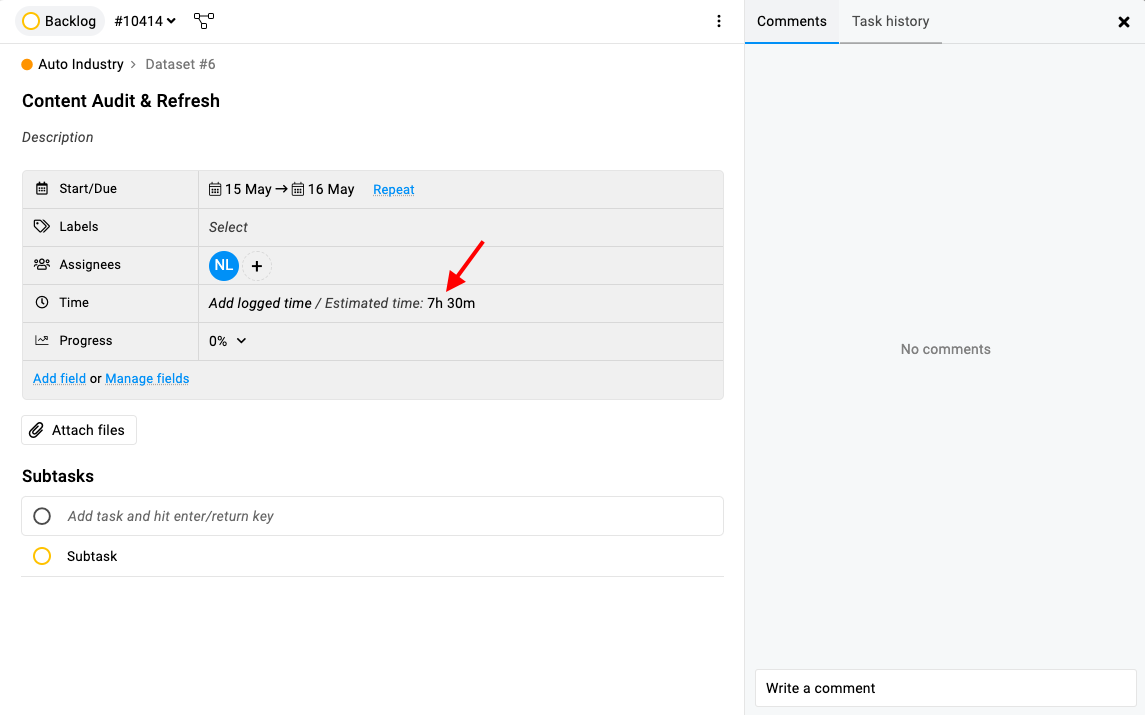Image resolution: width=1145 pixels, height=715 pixels.
Task: Click the Time clock icon
Action: [x=42, y=302]
